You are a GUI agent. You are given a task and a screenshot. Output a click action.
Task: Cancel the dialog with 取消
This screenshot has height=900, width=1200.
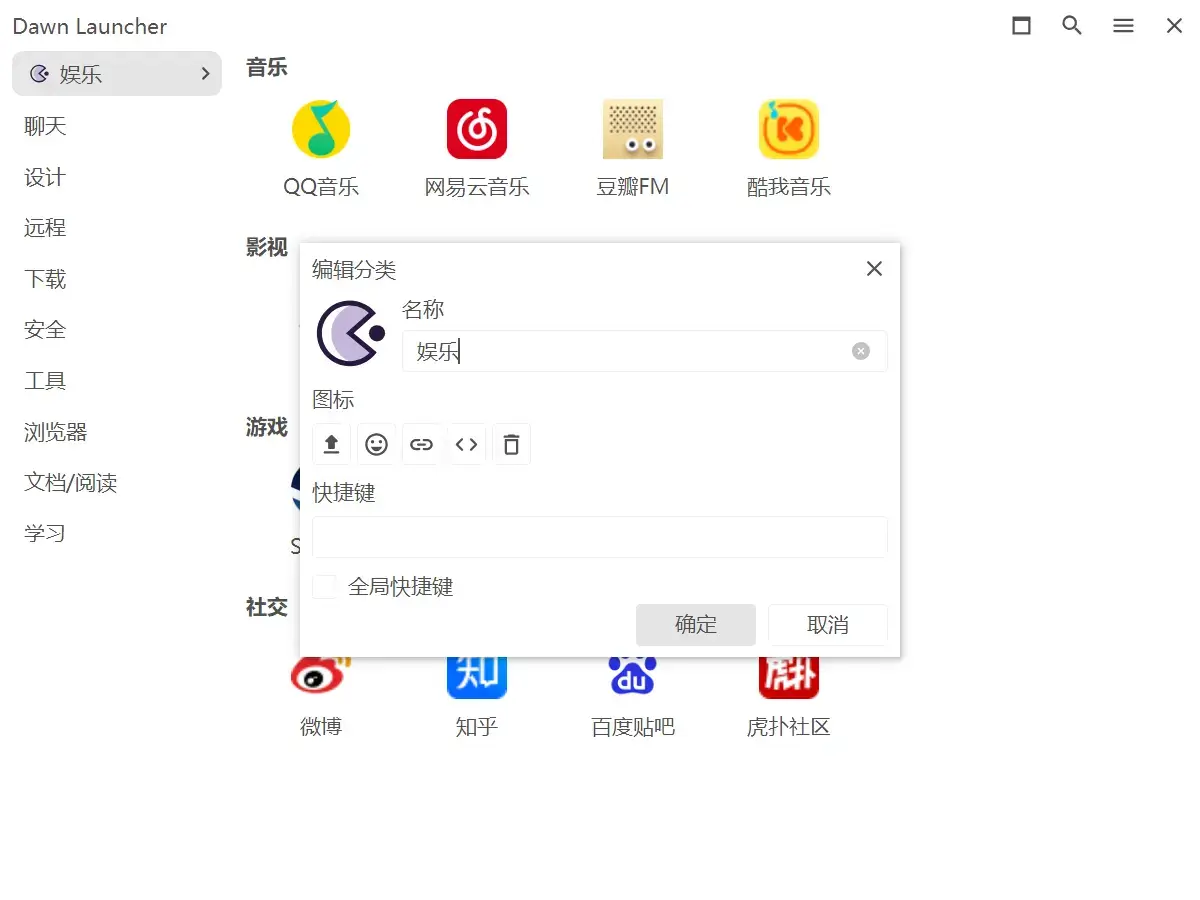point(828,625)
